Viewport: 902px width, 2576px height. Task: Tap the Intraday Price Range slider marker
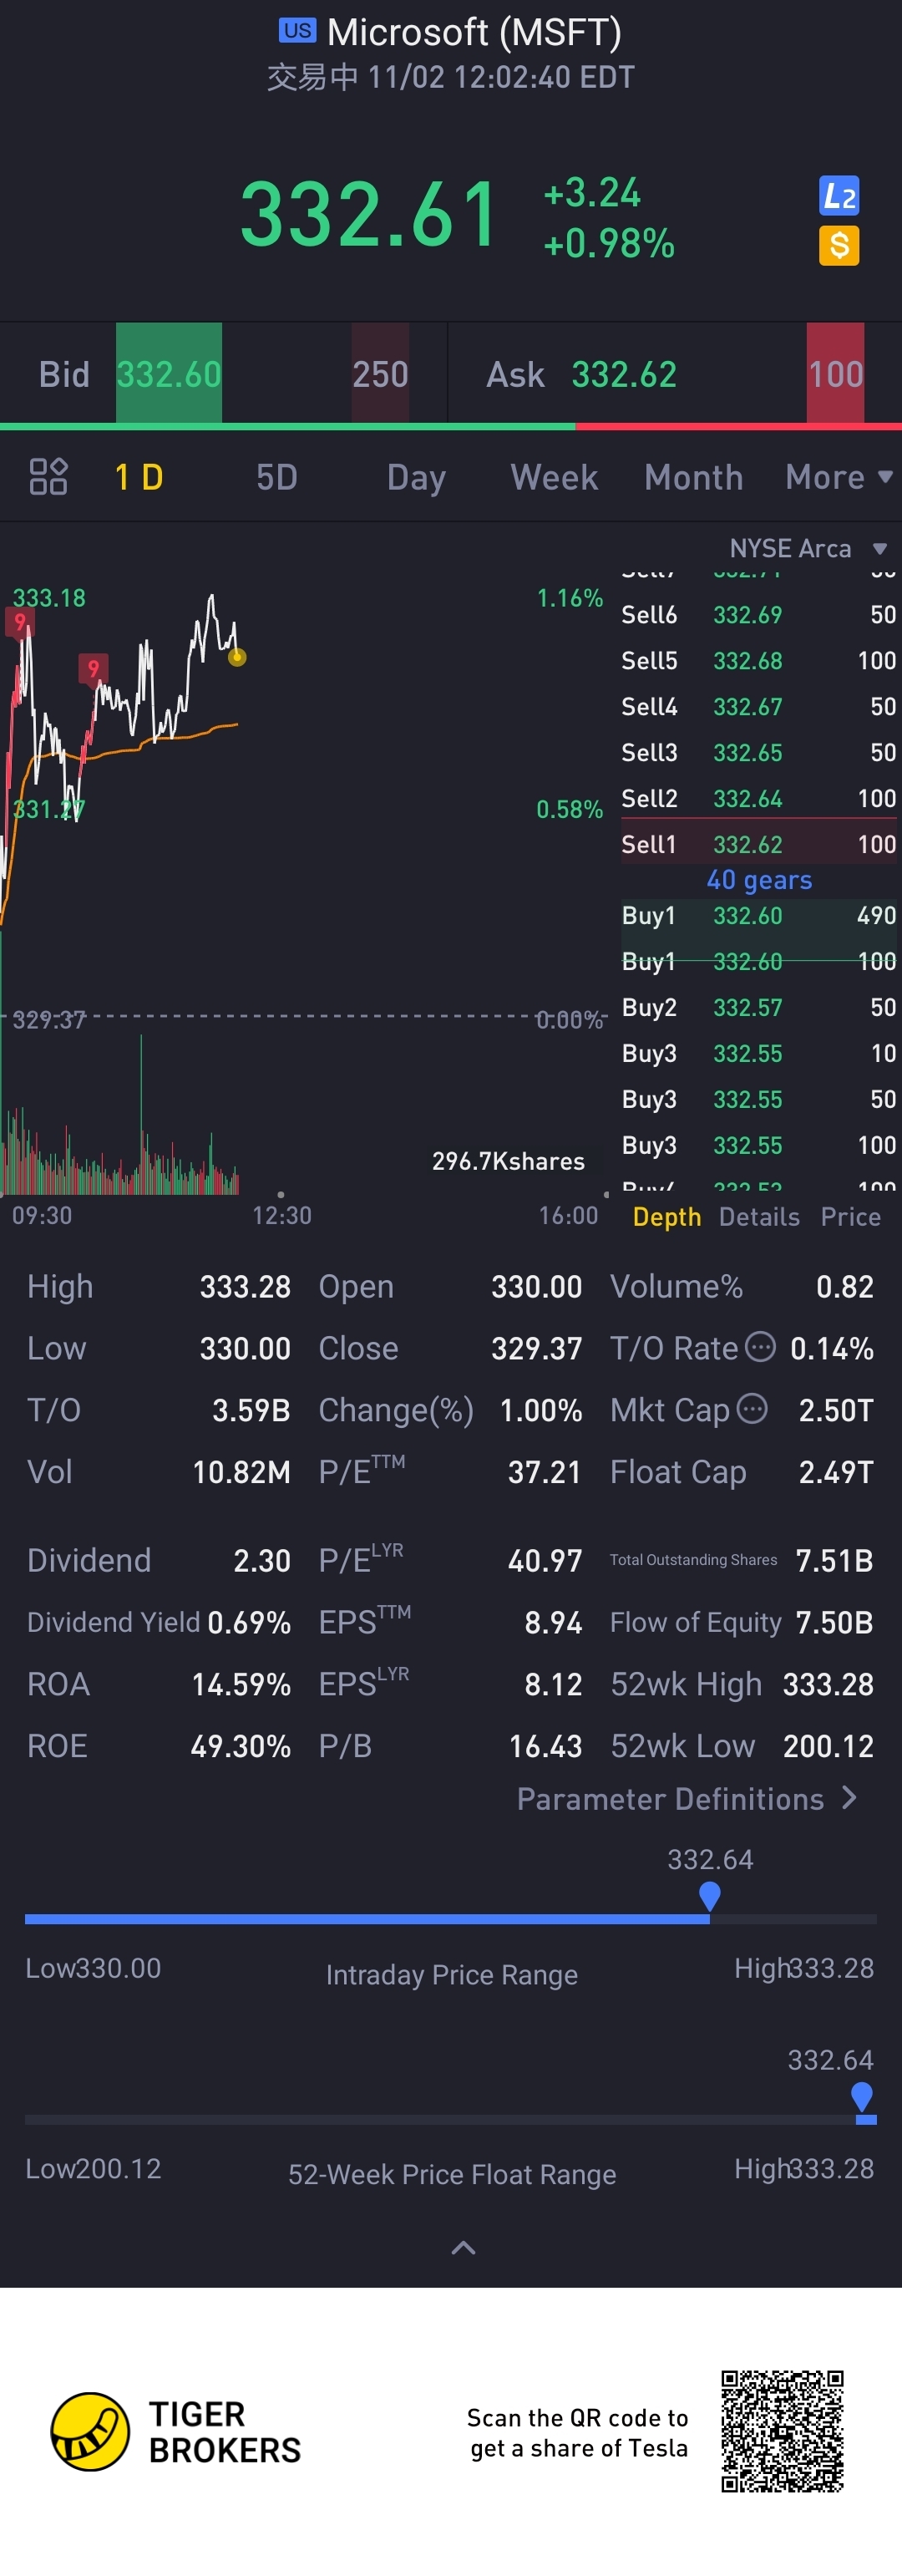point(710,1895)
